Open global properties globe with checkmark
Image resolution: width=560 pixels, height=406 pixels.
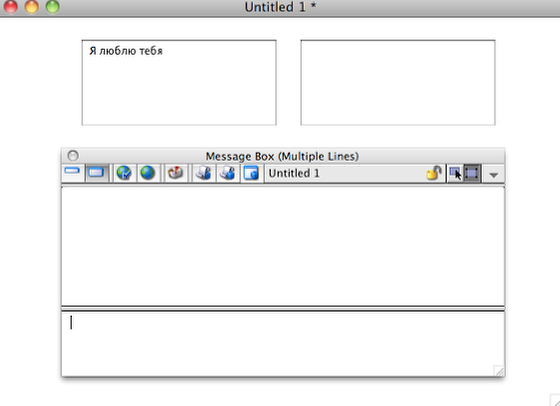124,173
